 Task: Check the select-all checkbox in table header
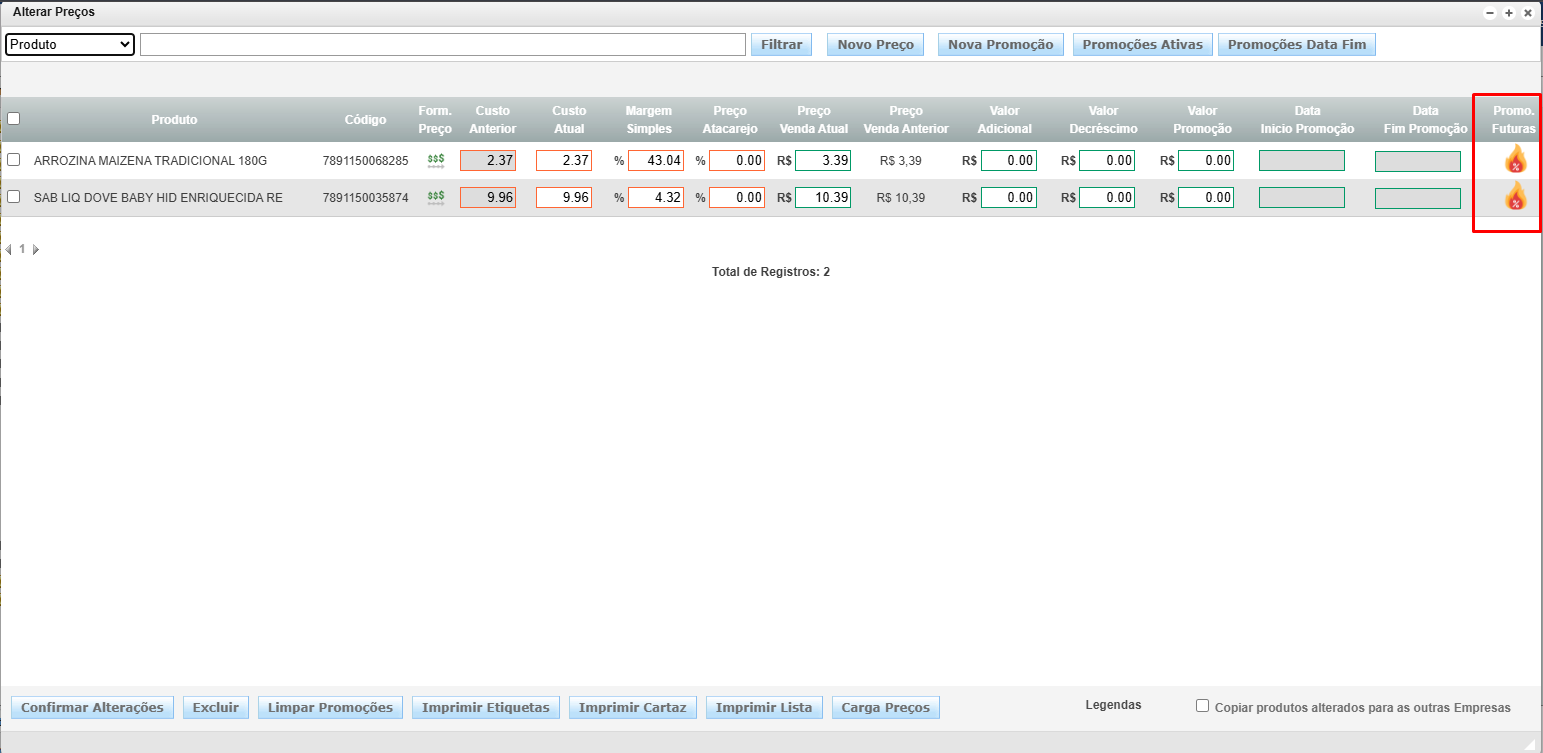point(14,118)
